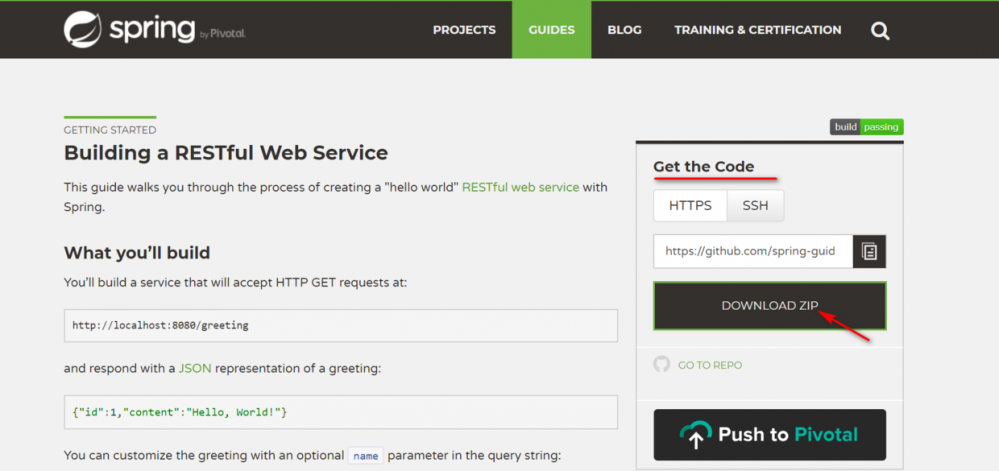Click the inline 'name' parameter code
This screenshot has height=471, width=999.
(x=366, y=456)
